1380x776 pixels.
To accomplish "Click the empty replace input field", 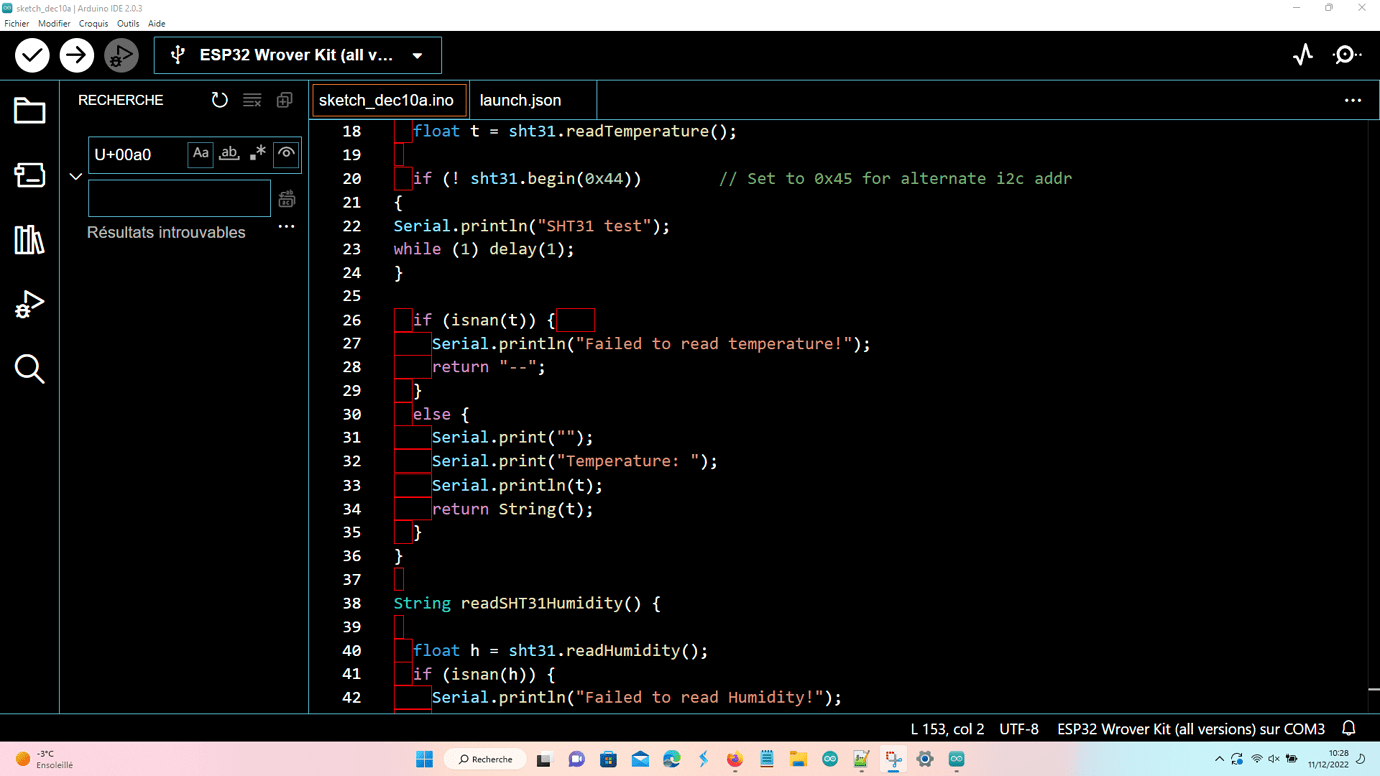I will [x=179, y=199].
